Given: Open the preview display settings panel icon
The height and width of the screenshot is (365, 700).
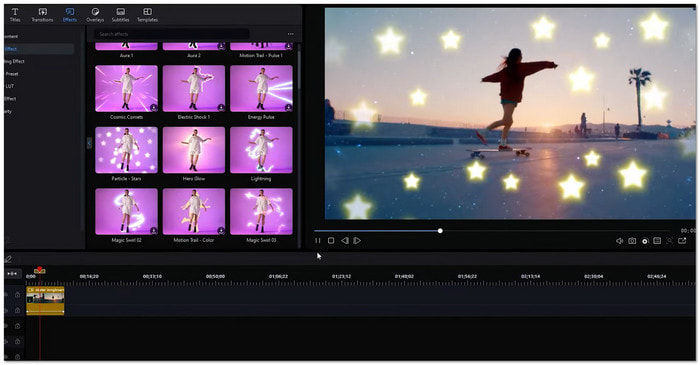Looking at the screenshot, I should coord(657,241).
